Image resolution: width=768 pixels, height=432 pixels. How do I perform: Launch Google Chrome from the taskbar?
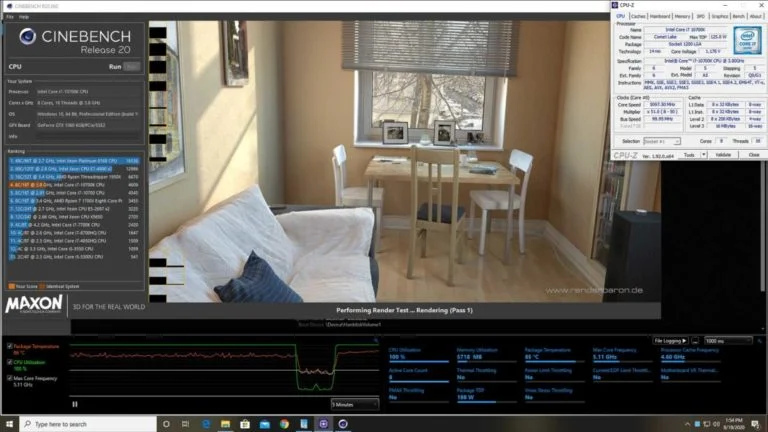pos(284,424)
